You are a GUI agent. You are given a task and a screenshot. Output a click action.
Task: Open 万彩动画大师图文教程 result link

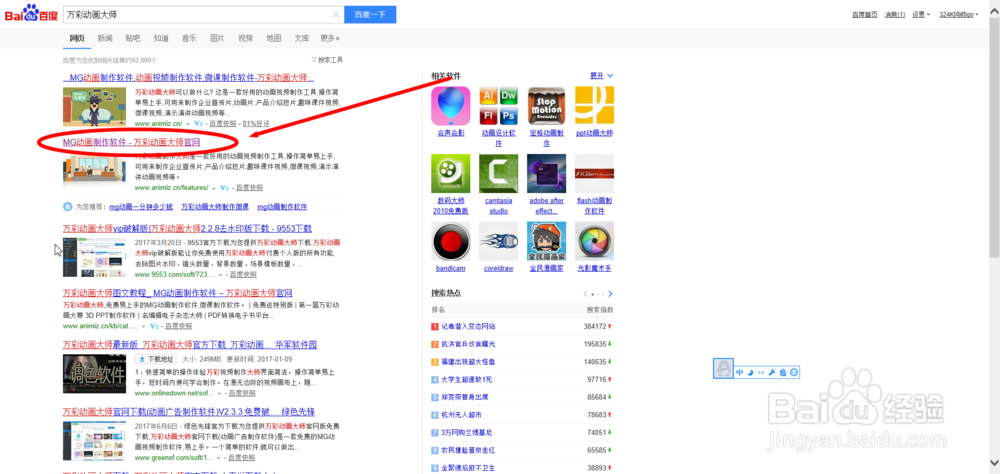pos(177,293)
